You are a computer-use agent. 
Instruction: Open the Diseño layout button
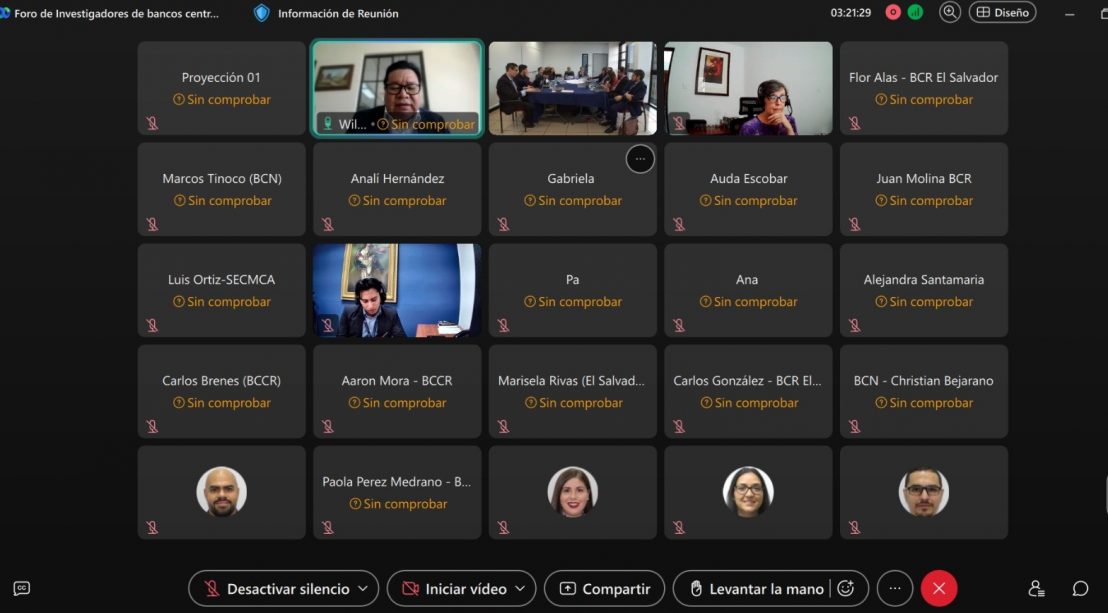click(1002, 12)
